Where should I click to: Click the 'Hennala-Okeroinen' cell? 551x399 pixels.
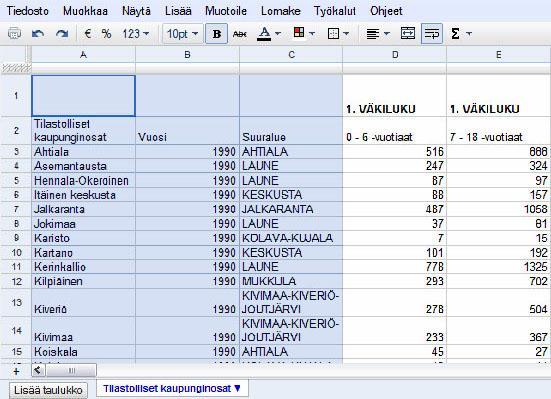pyautogui.click(x=84, y=180)
